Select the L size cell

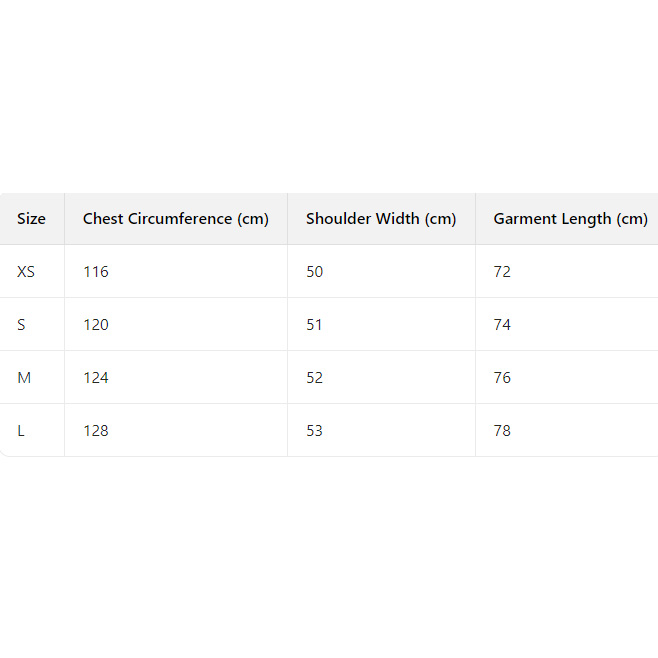[21, 431]
